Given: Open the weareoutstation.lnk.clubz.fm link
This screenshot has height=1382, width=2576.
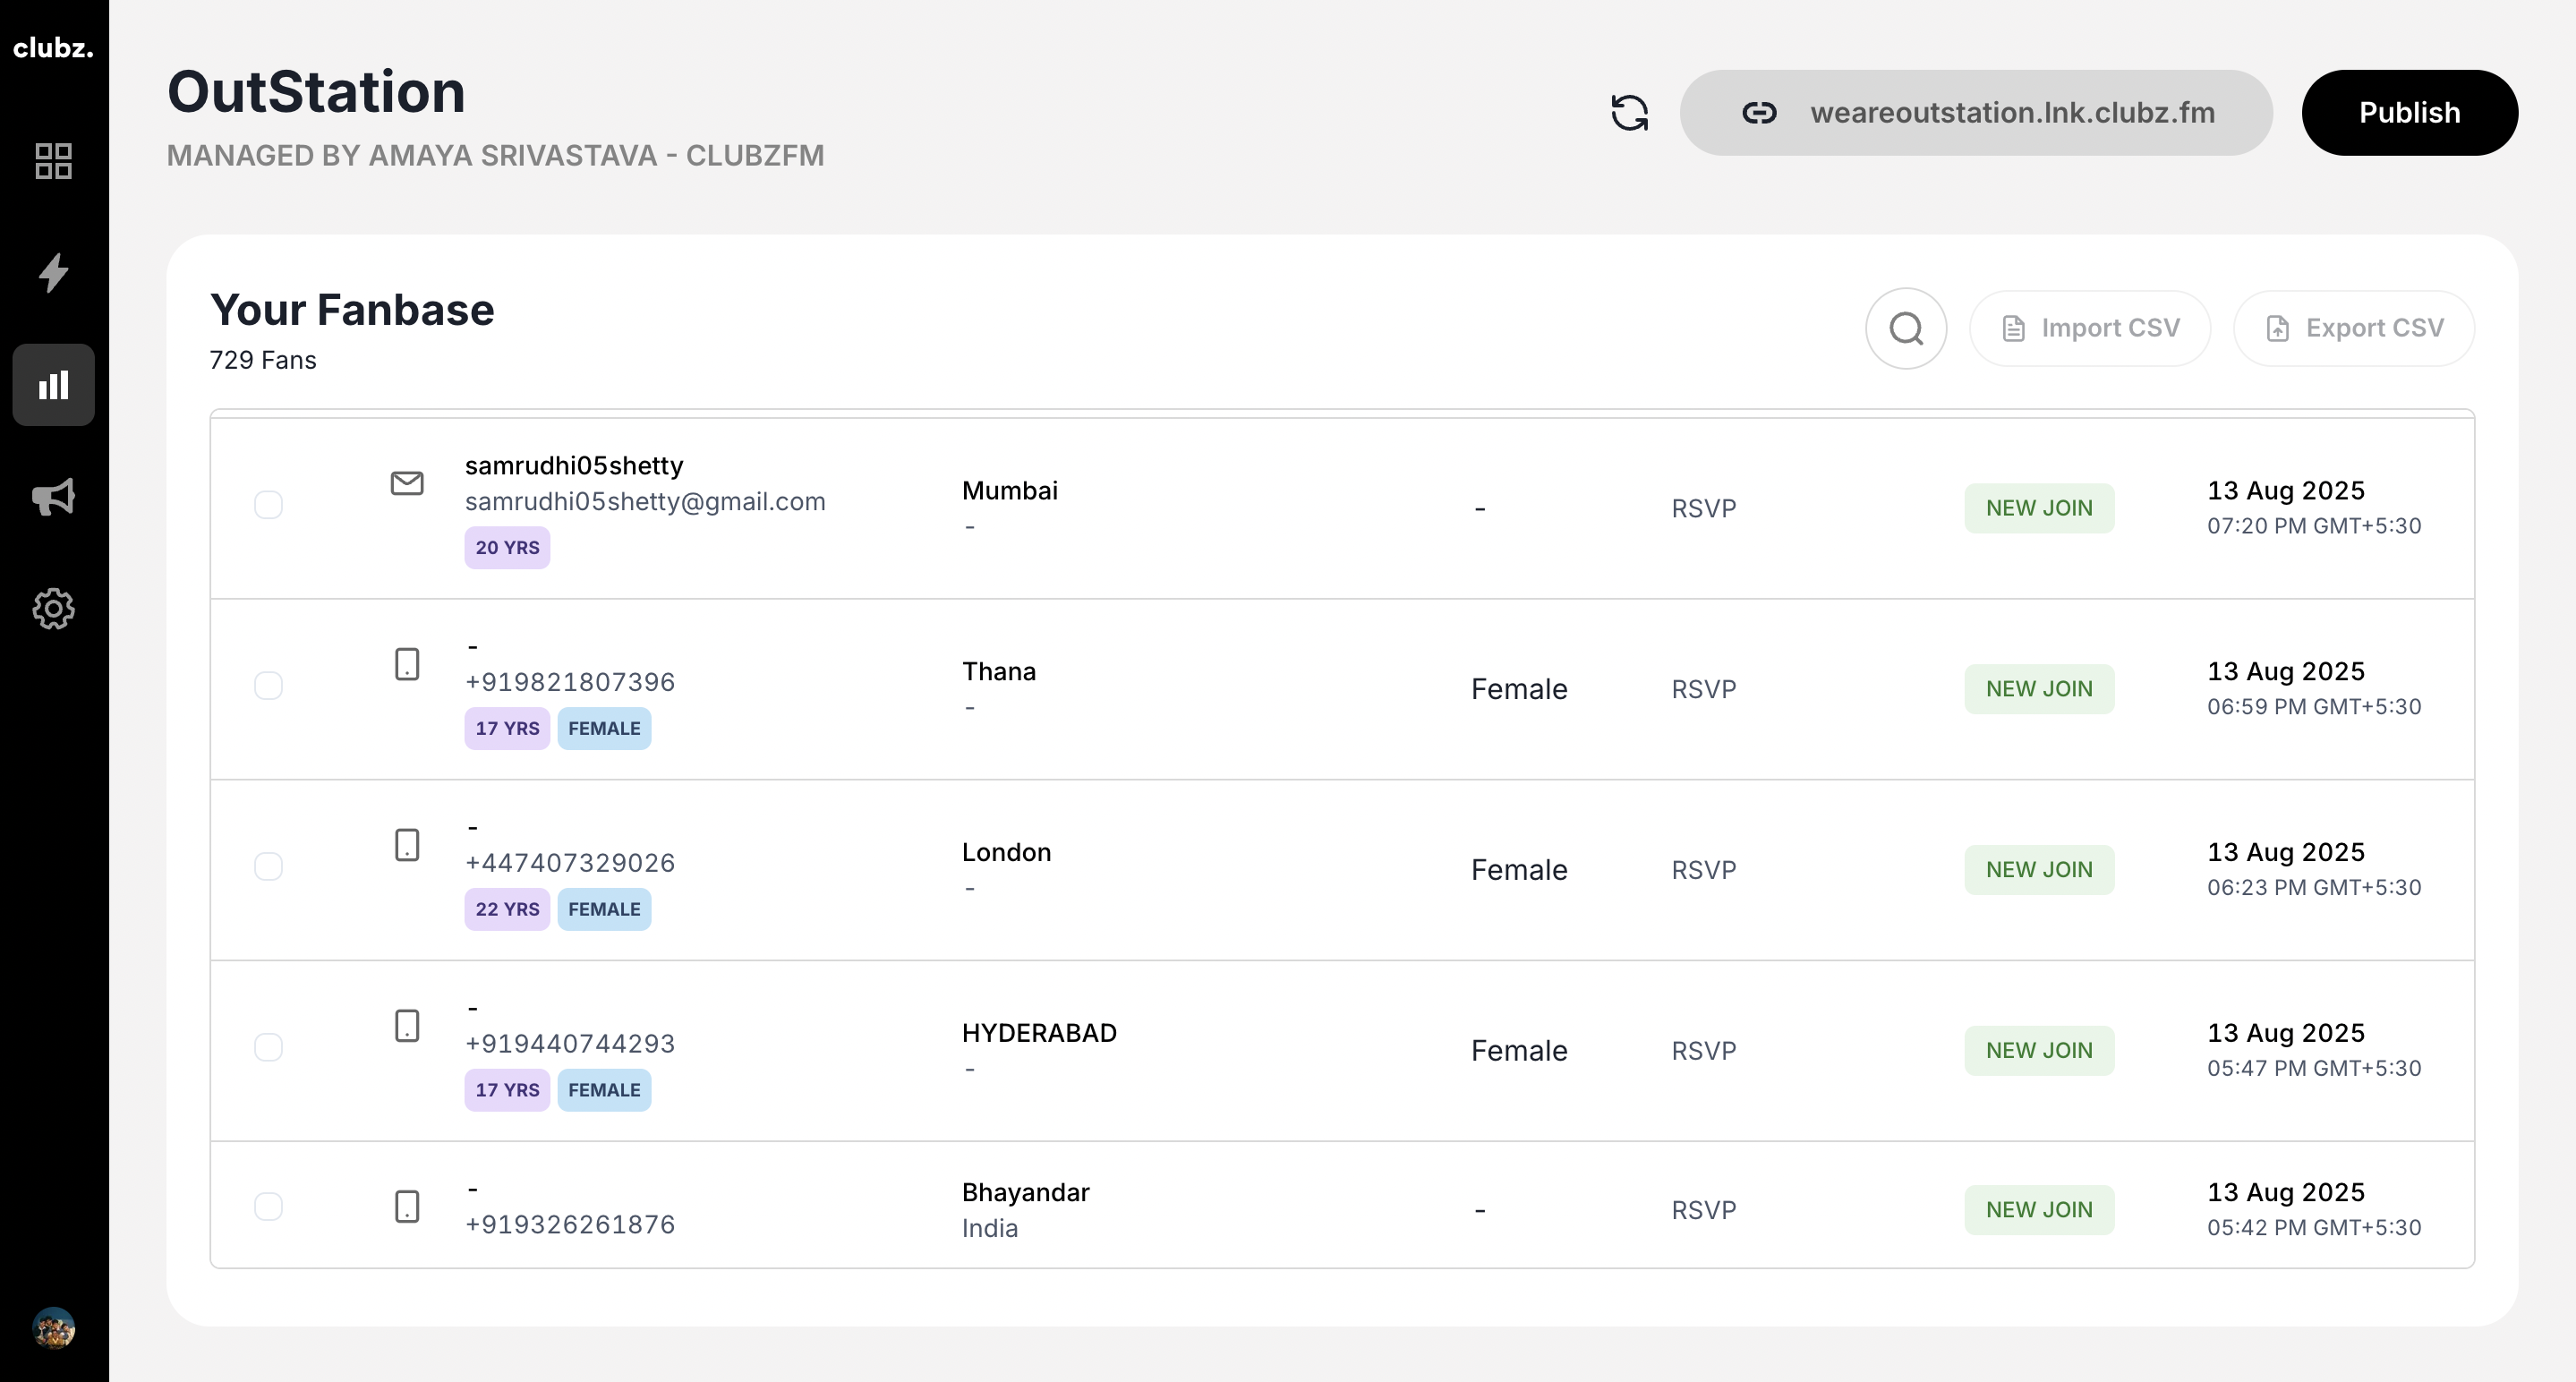Looking at the screenshot, I should click(x=1975, y=113).
